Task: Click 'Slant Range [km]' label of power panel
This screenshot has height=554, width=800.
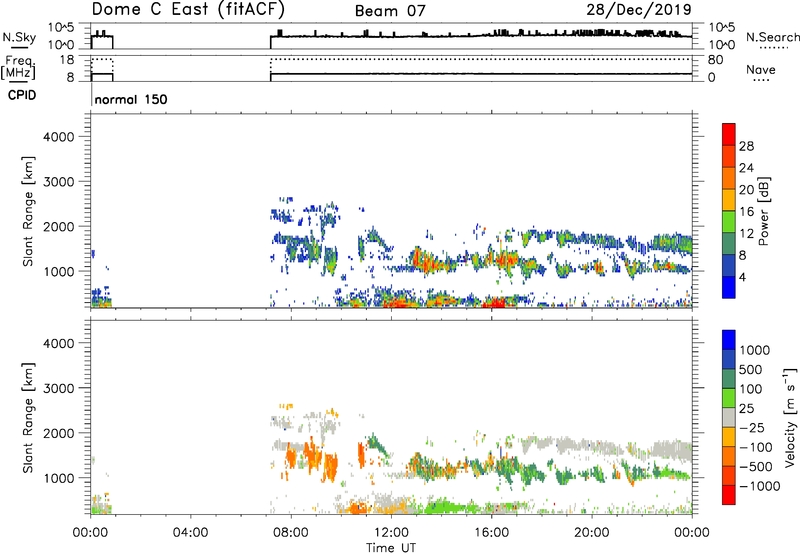Action: [x=28, y=211]
